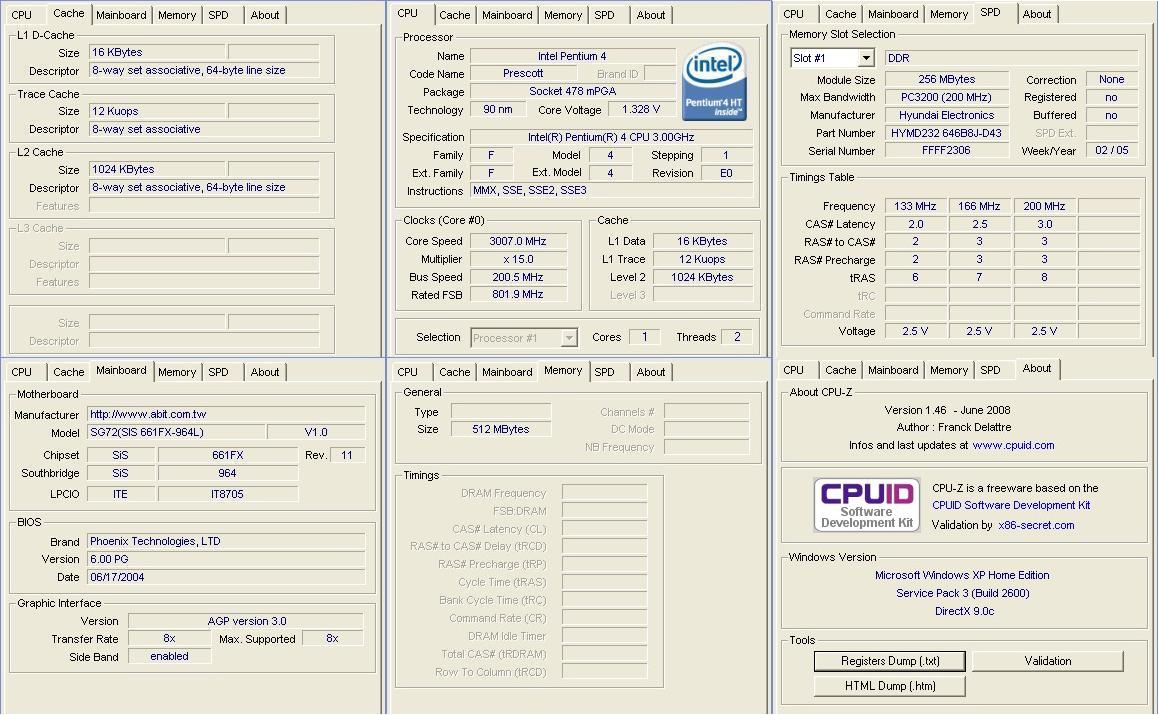In the Processor window, switch to the Memory tab
The width and height of the screenshot is (1159, 715).
click(x=563, y=15)
